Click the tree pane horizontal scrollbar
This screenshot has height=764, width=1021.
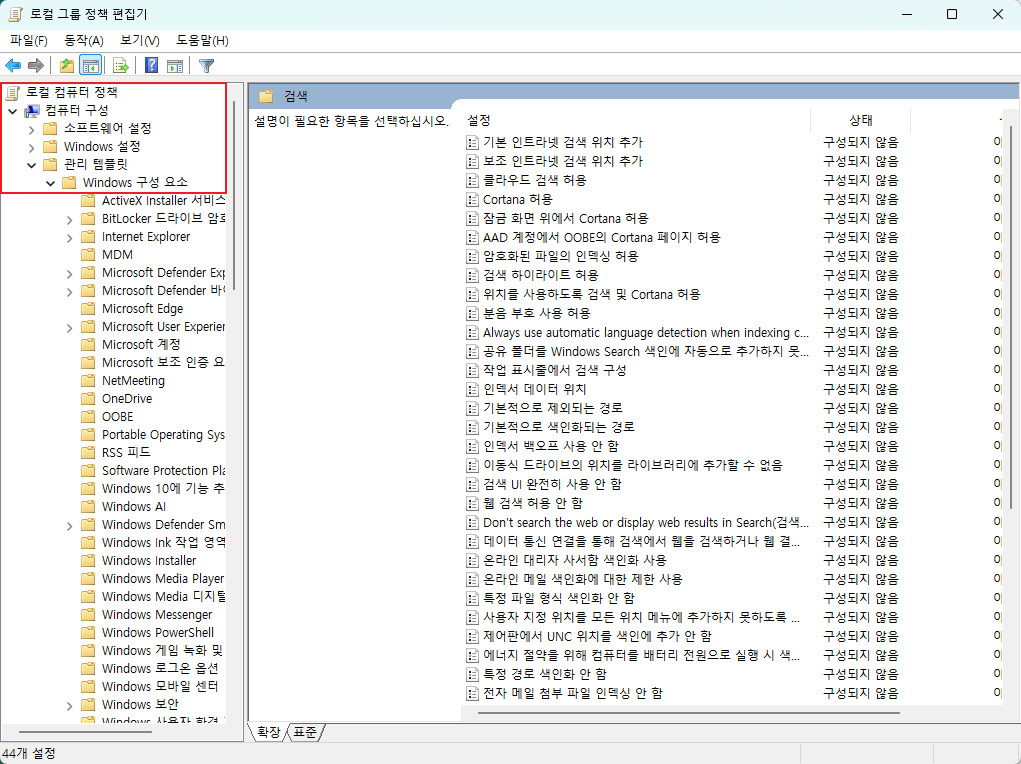[x=86, y=732]
